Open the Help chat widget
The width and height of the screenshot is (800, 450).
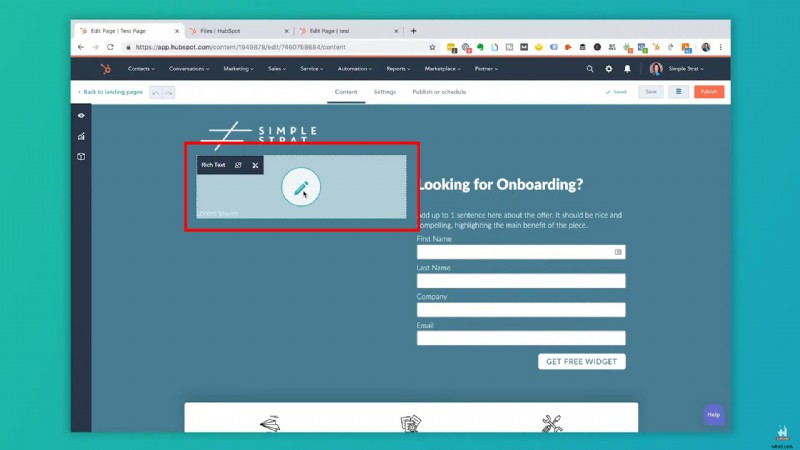[713, 414]
